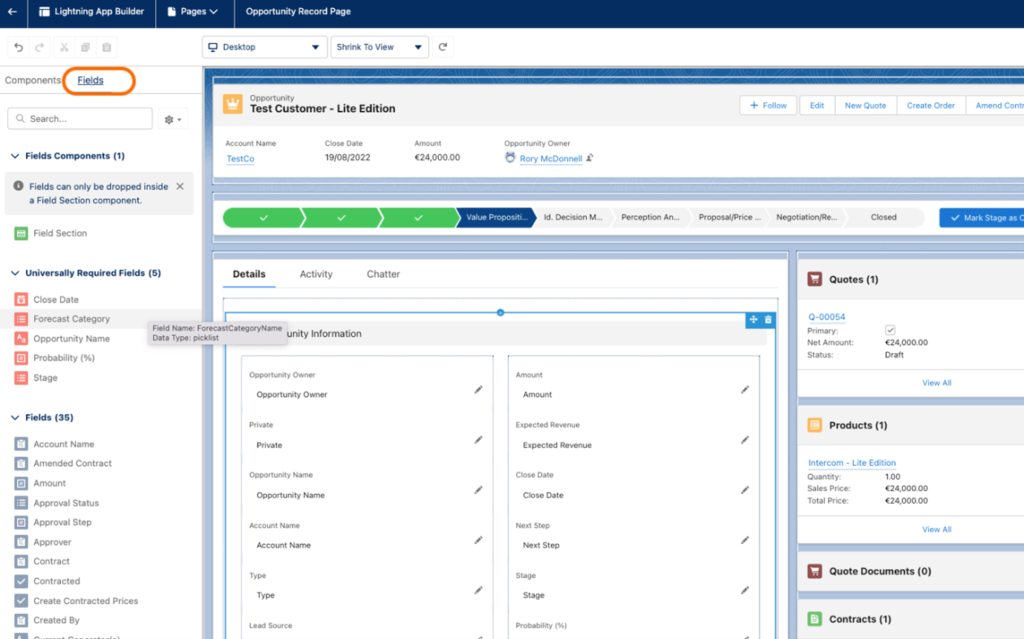Open the Pages dropdown menu

pyautogui.click(x=193, y=12)
